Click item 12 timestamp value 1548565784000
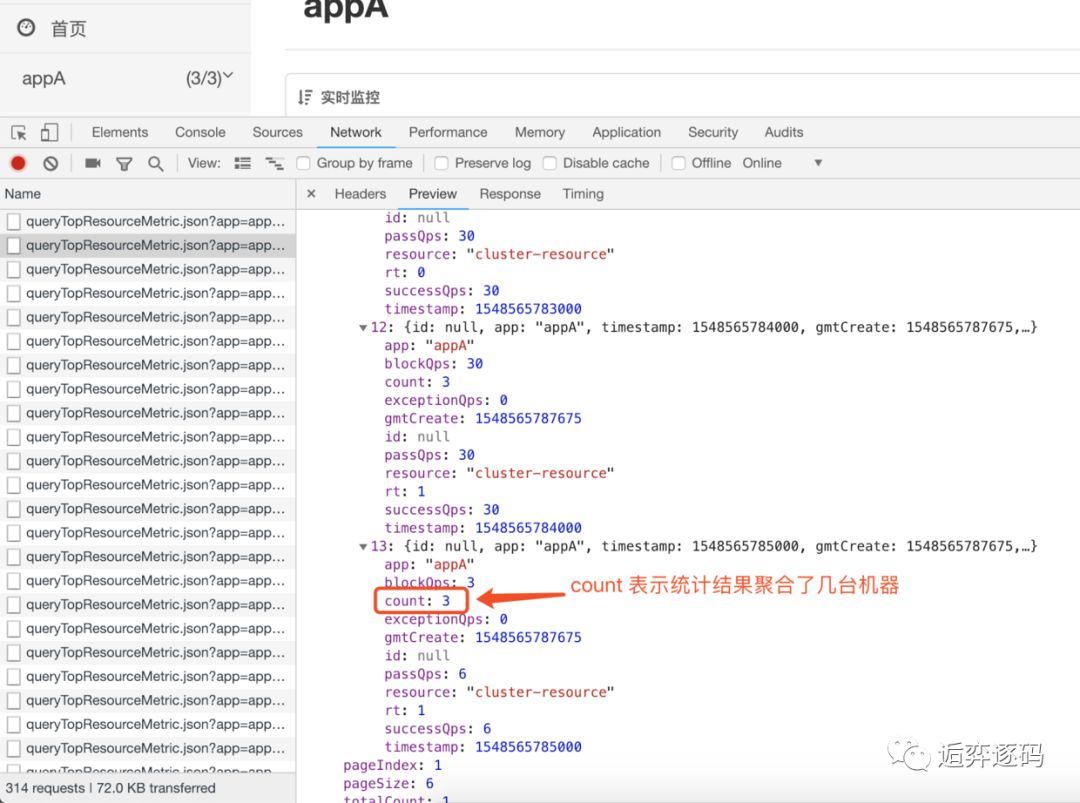 click(528, 528)
